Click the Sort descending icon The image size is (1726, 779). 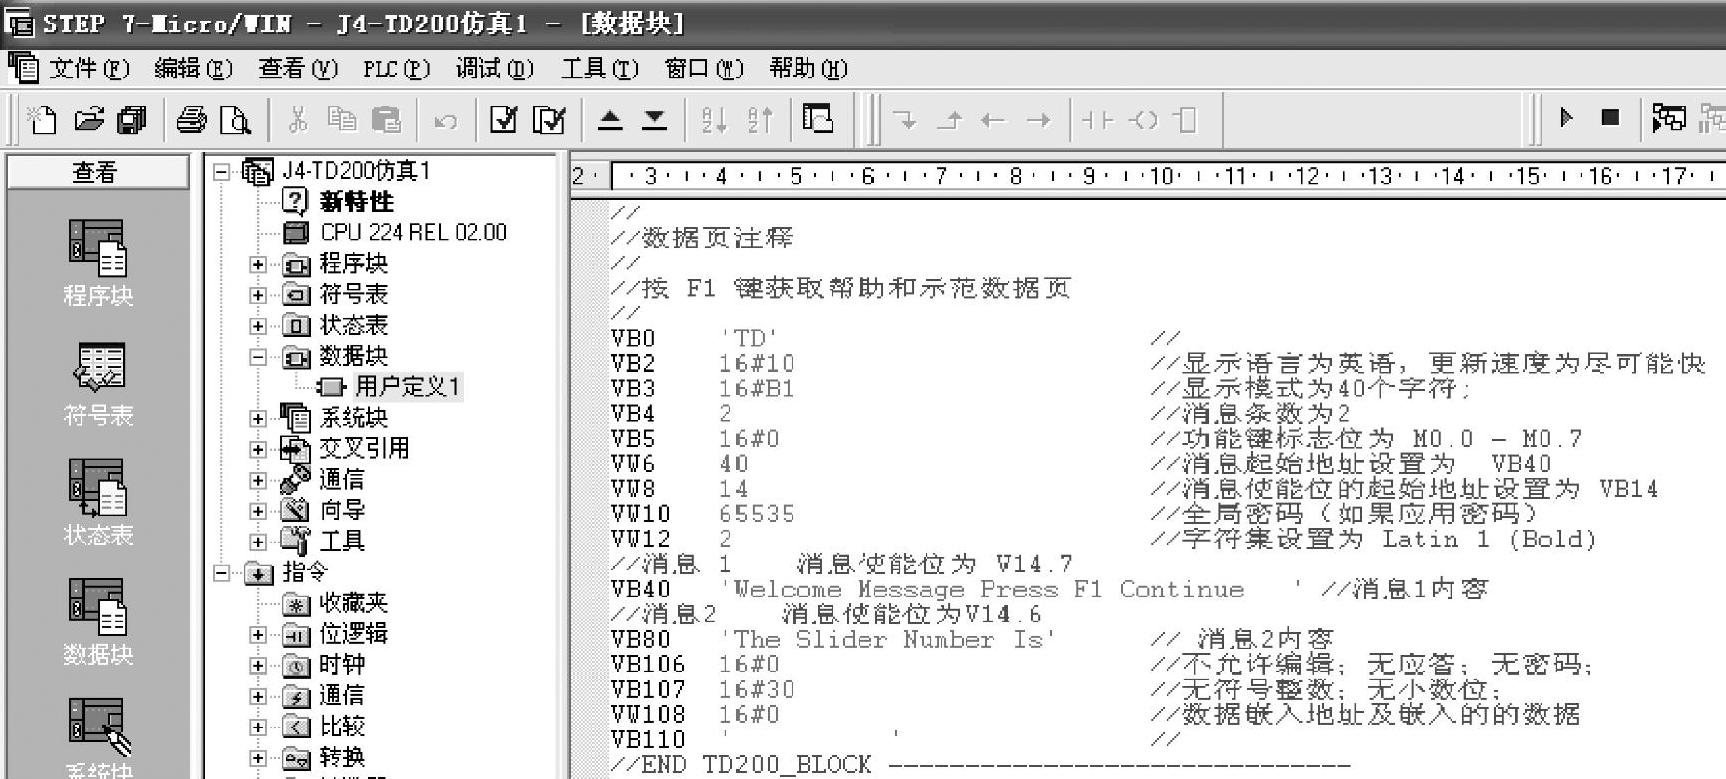(x=760, y=120)
